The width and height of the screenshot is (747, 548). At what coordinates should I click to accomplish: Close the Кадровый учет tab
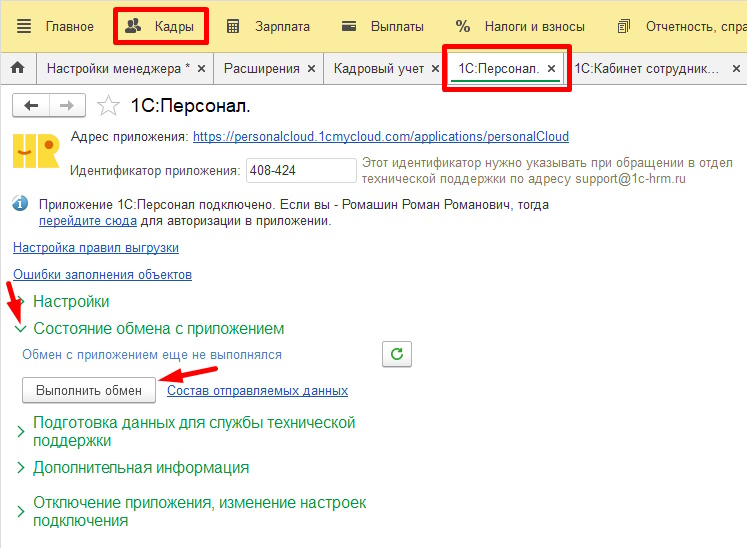(435, 69)
